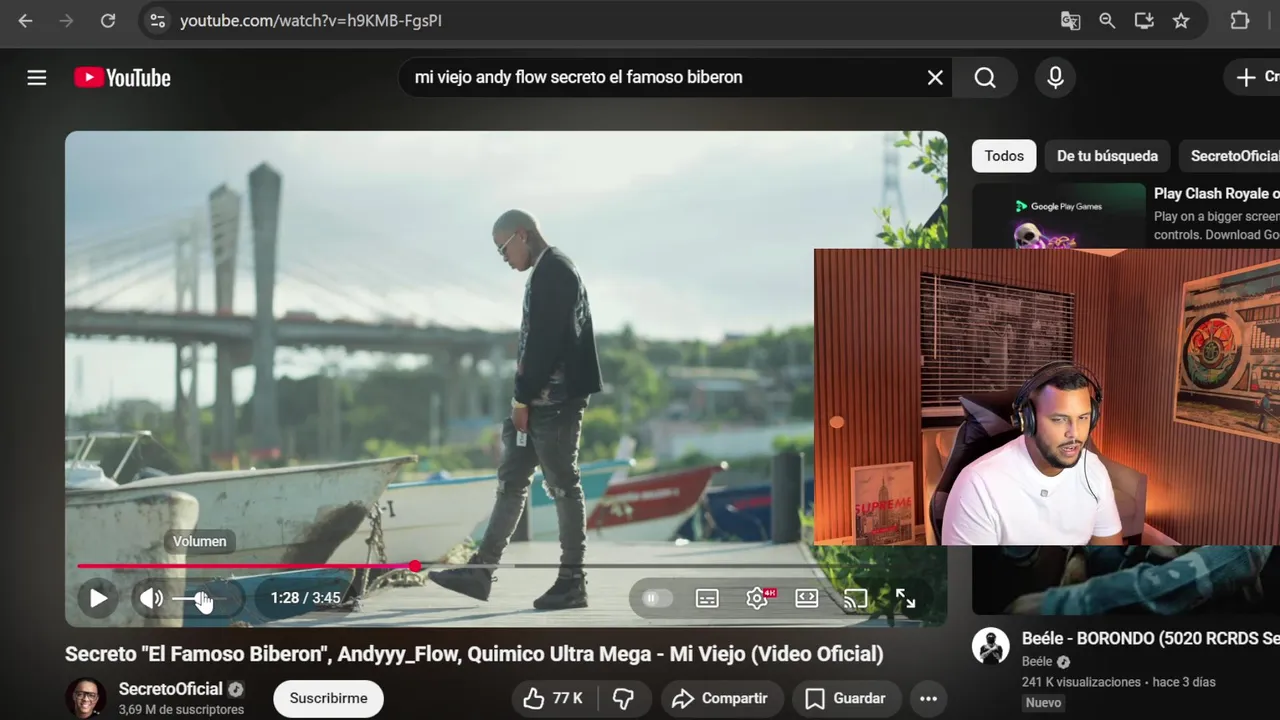
Task: Open SecretoOficial channel avatar
Action: pos(86,698)
